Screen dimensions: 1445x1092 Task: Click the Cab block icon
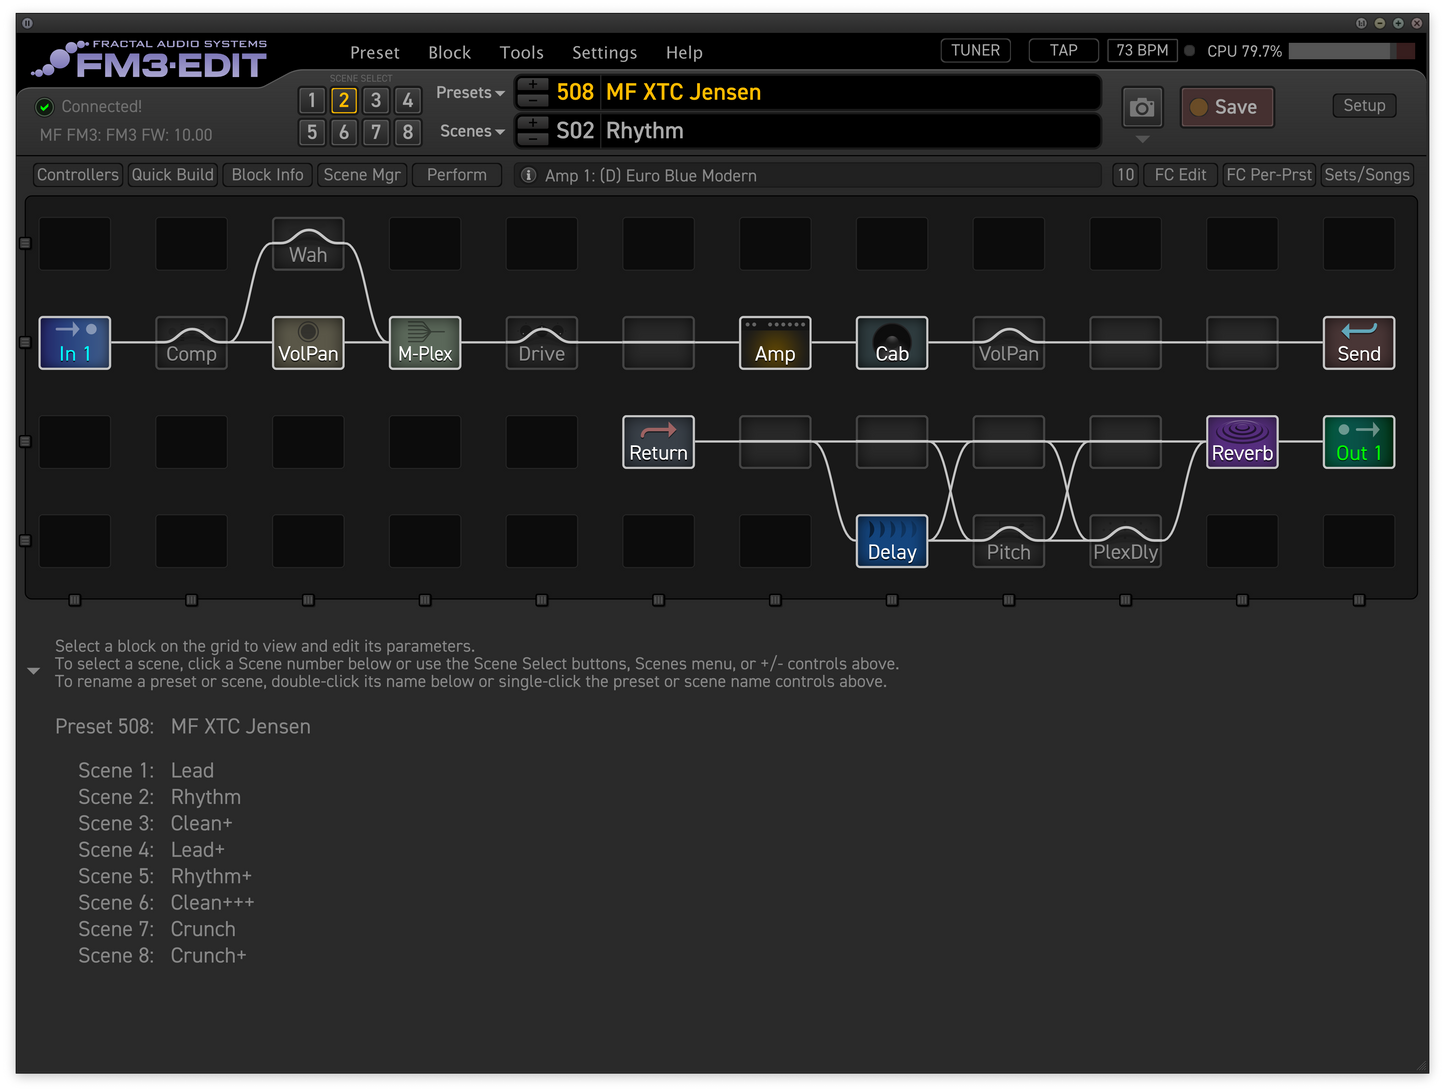click(892, 343)
